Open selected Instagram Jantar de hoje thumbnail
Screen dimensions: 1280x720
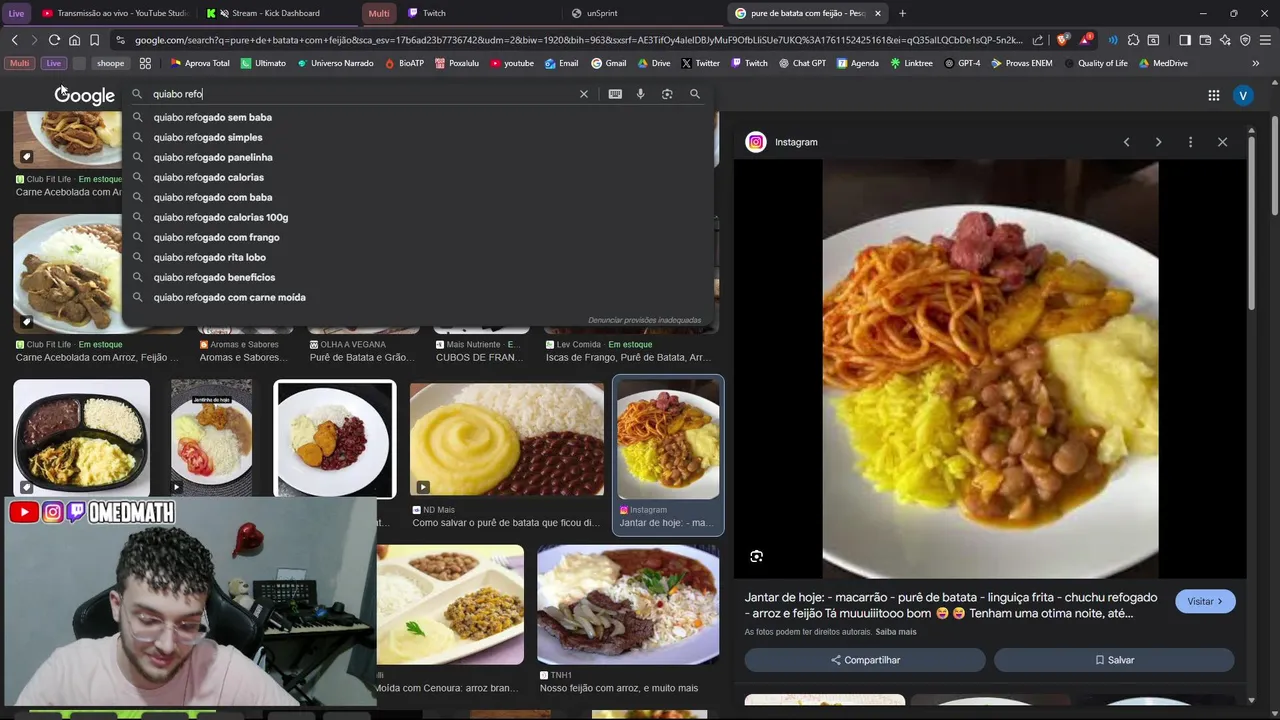coord(668,438)
